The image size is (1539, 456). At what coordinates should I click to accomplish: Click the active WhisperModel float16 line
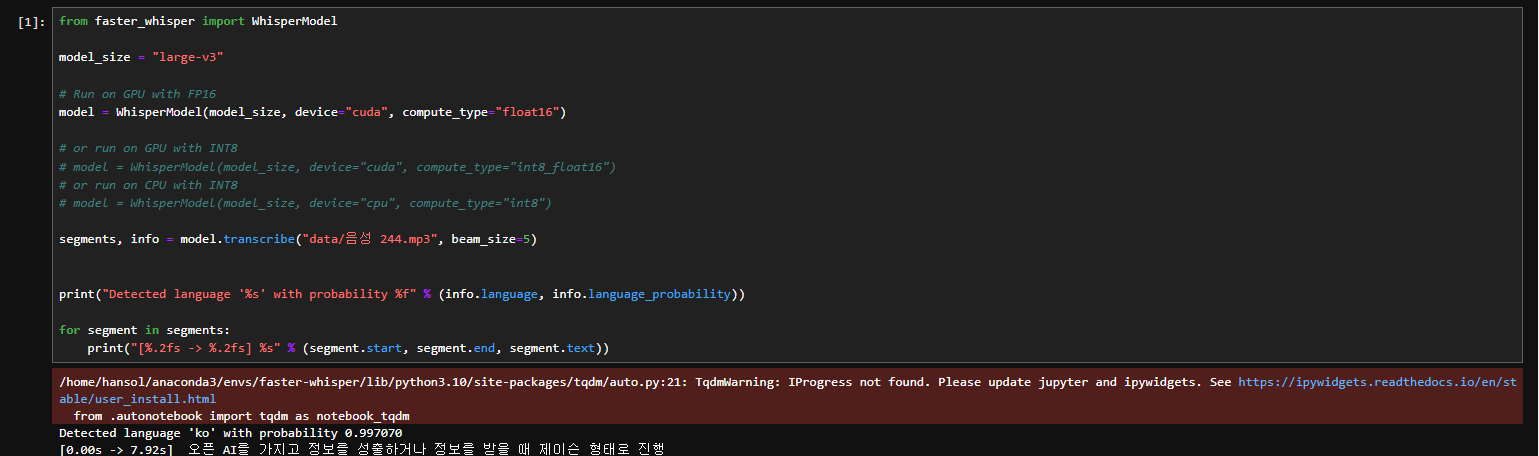[x=313, y=112]
